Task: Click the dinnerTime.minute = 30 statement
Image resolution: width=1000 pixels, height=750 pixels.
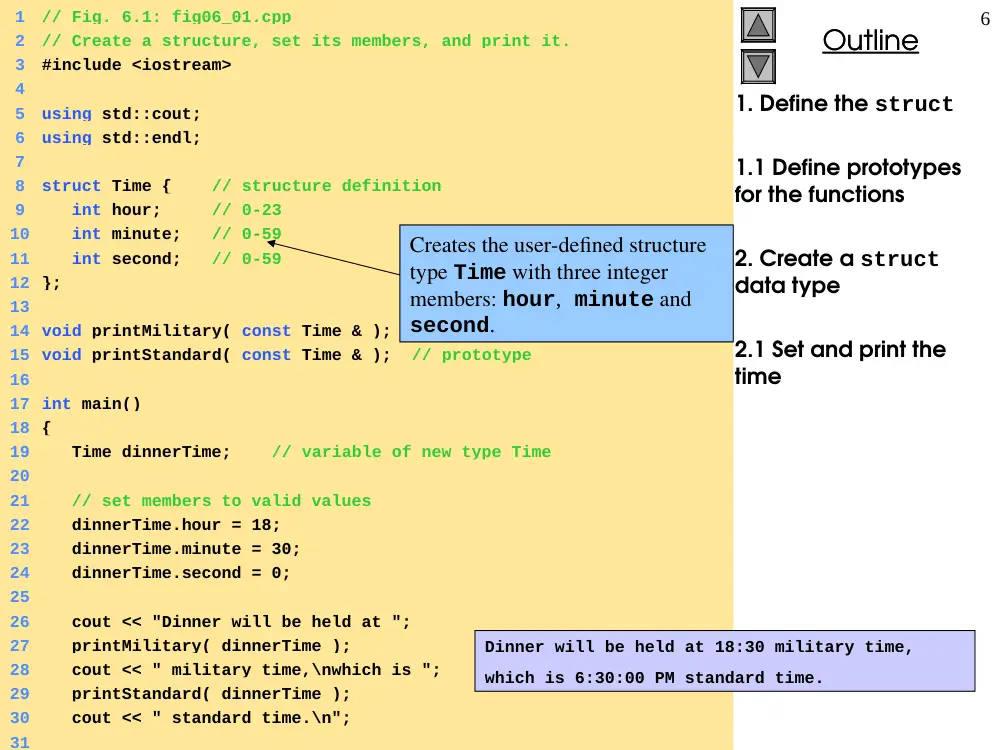Action: click(186, 548)
